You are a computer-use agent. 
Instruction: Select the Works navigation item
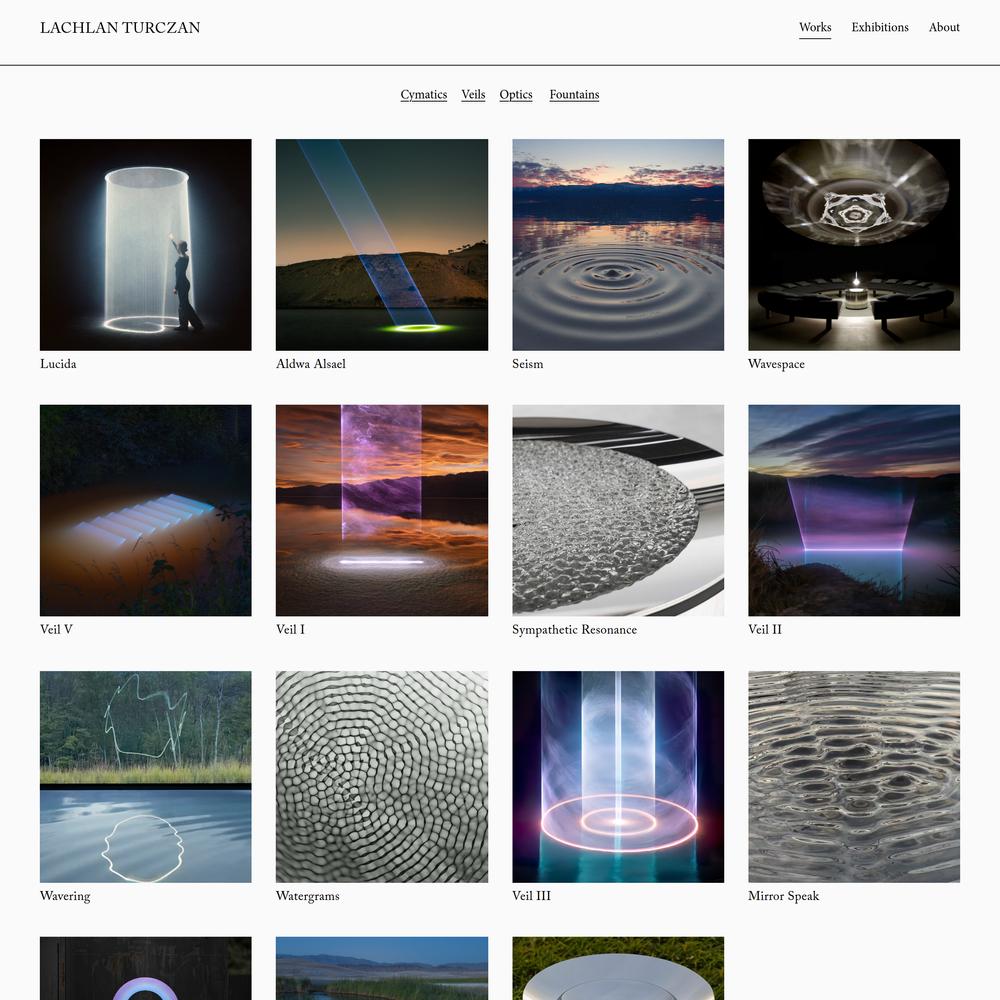click(815, 27)
